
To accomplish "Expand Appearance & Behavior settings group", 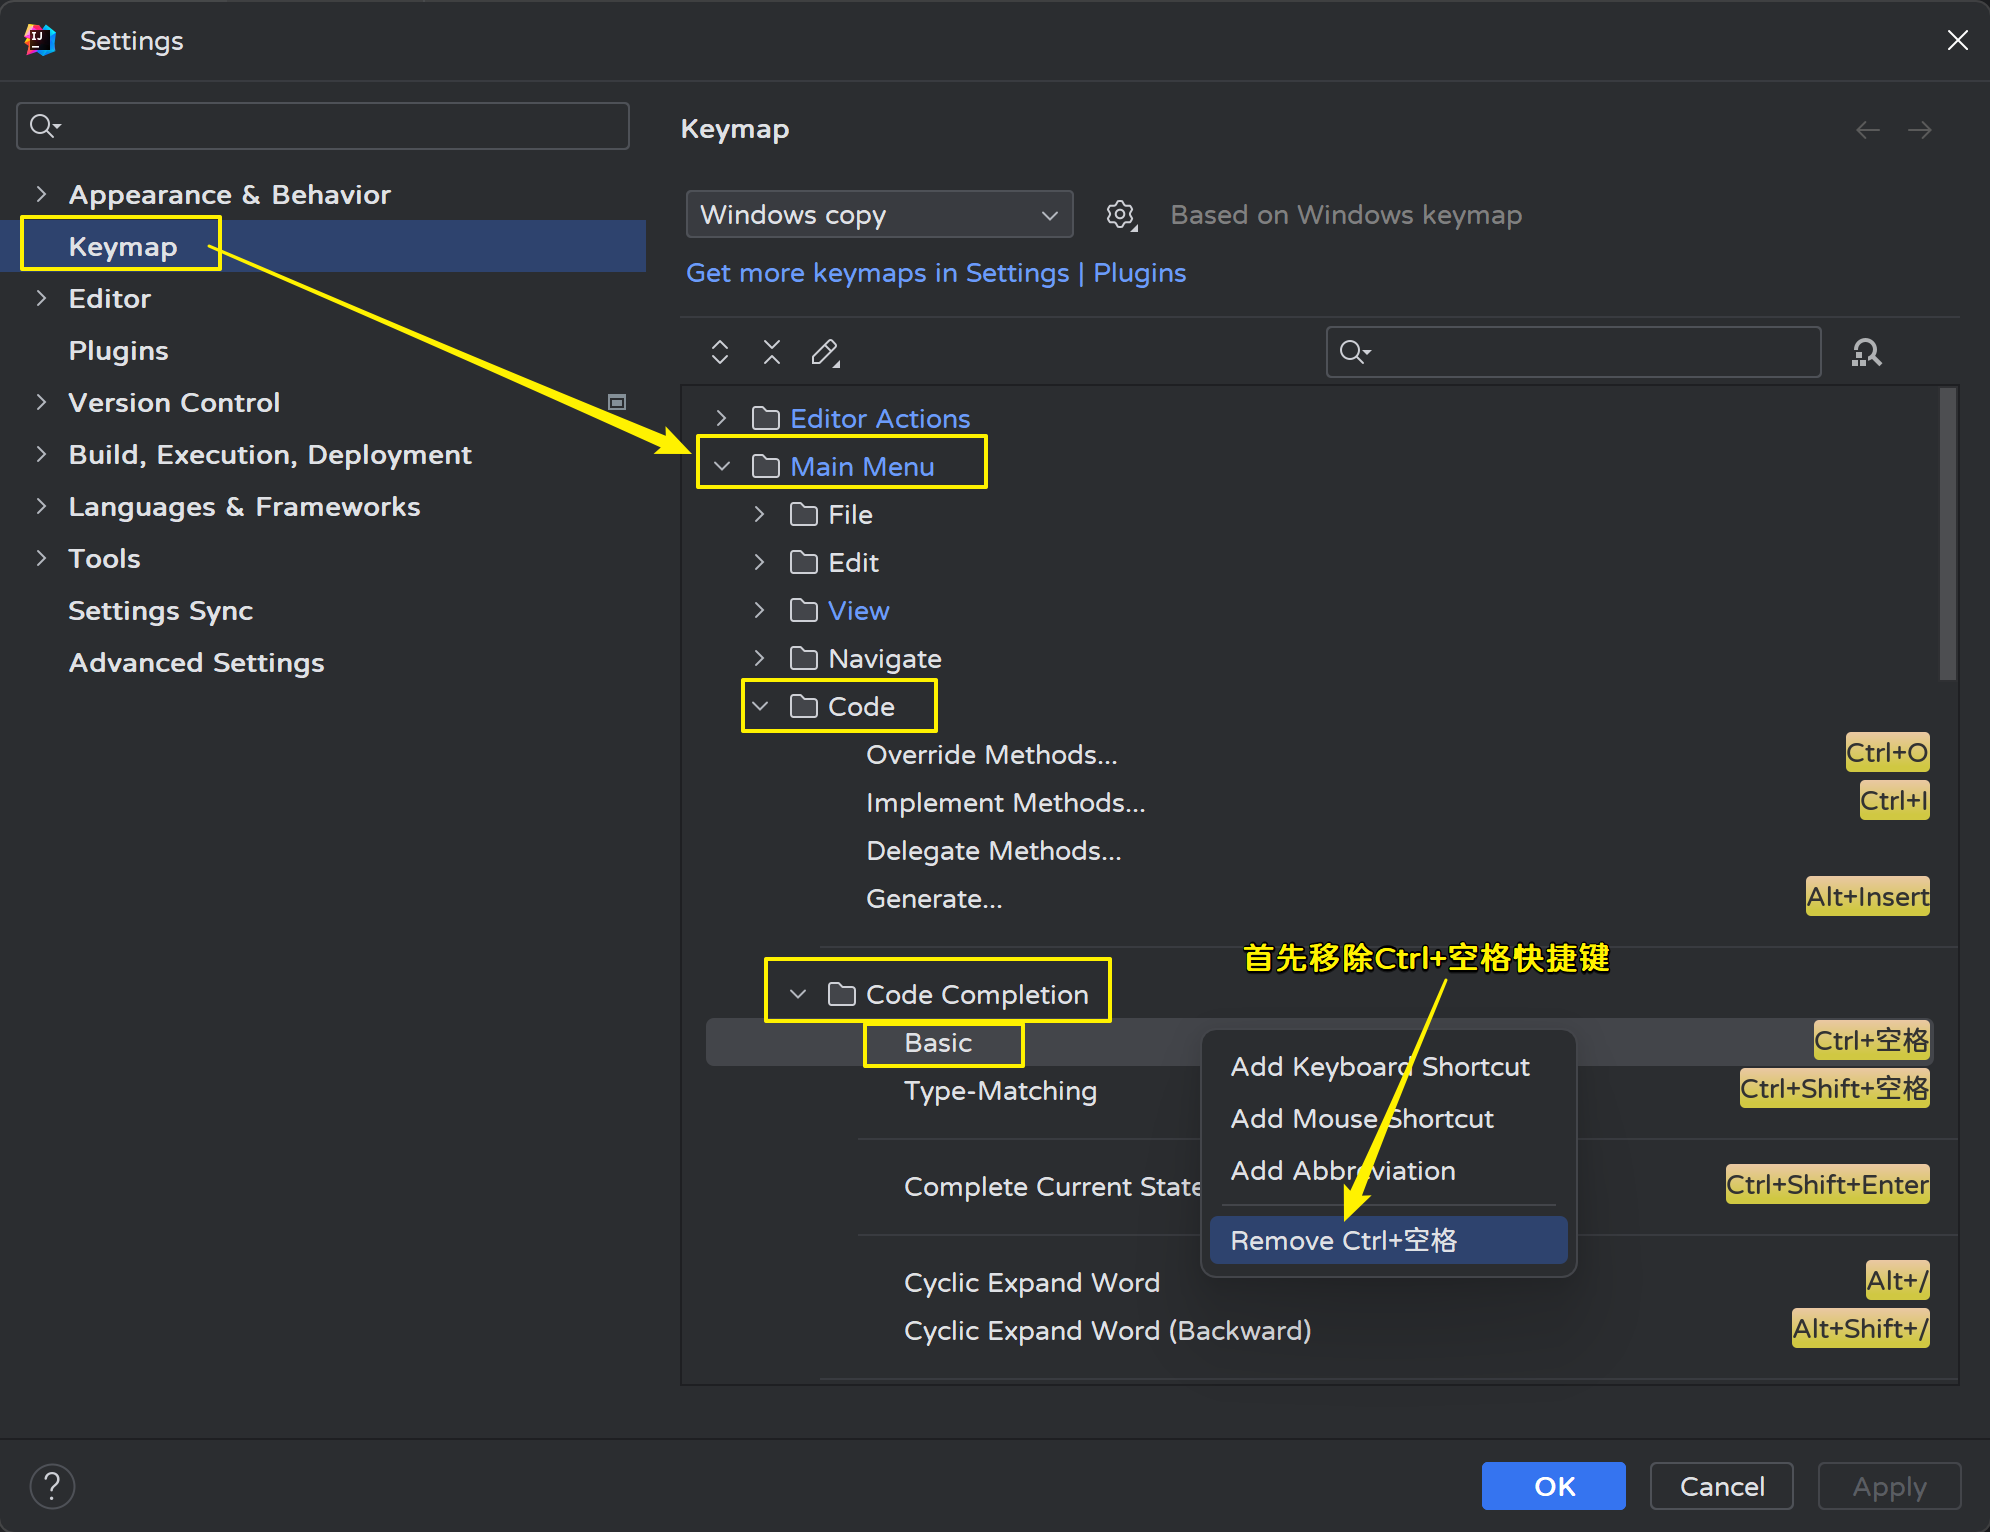I will pyautogui.click(x=41, y=194).
